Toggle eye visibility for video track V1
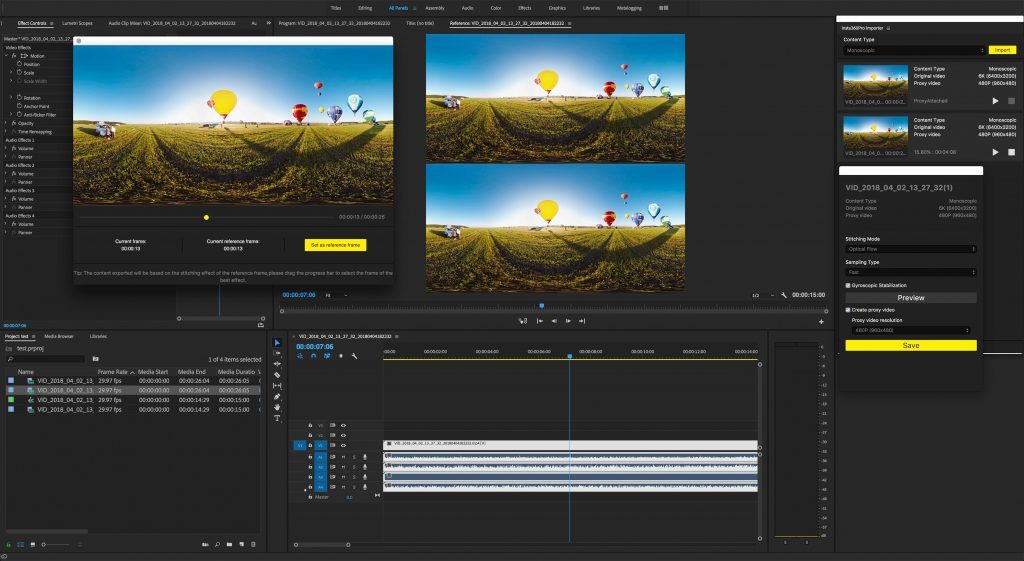This screenshot has width=1024, height=561. click(x=343, y=445)
